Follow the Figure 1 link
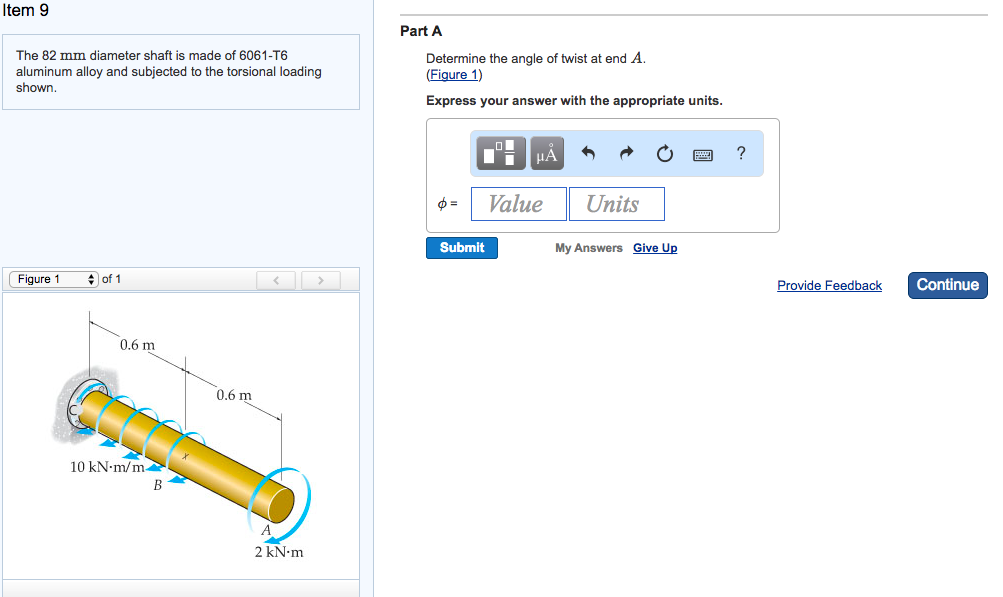This screenshot has width=1003, height=597. point(454,75)
